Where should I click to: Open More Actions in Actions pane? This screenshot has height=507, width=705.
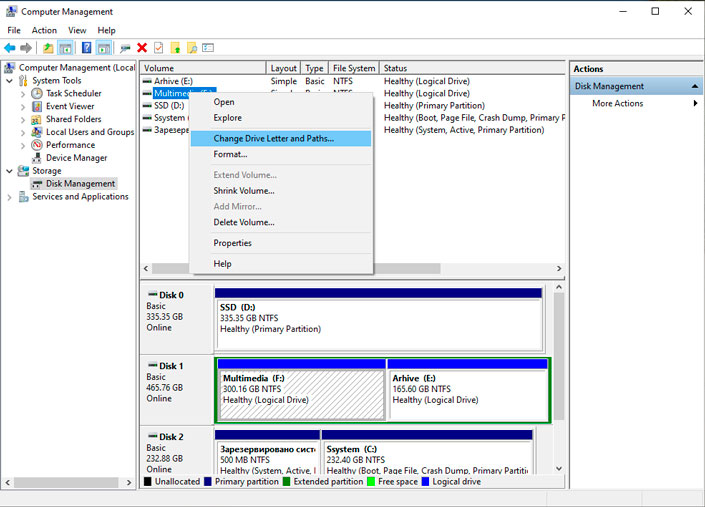coord(636,103)
